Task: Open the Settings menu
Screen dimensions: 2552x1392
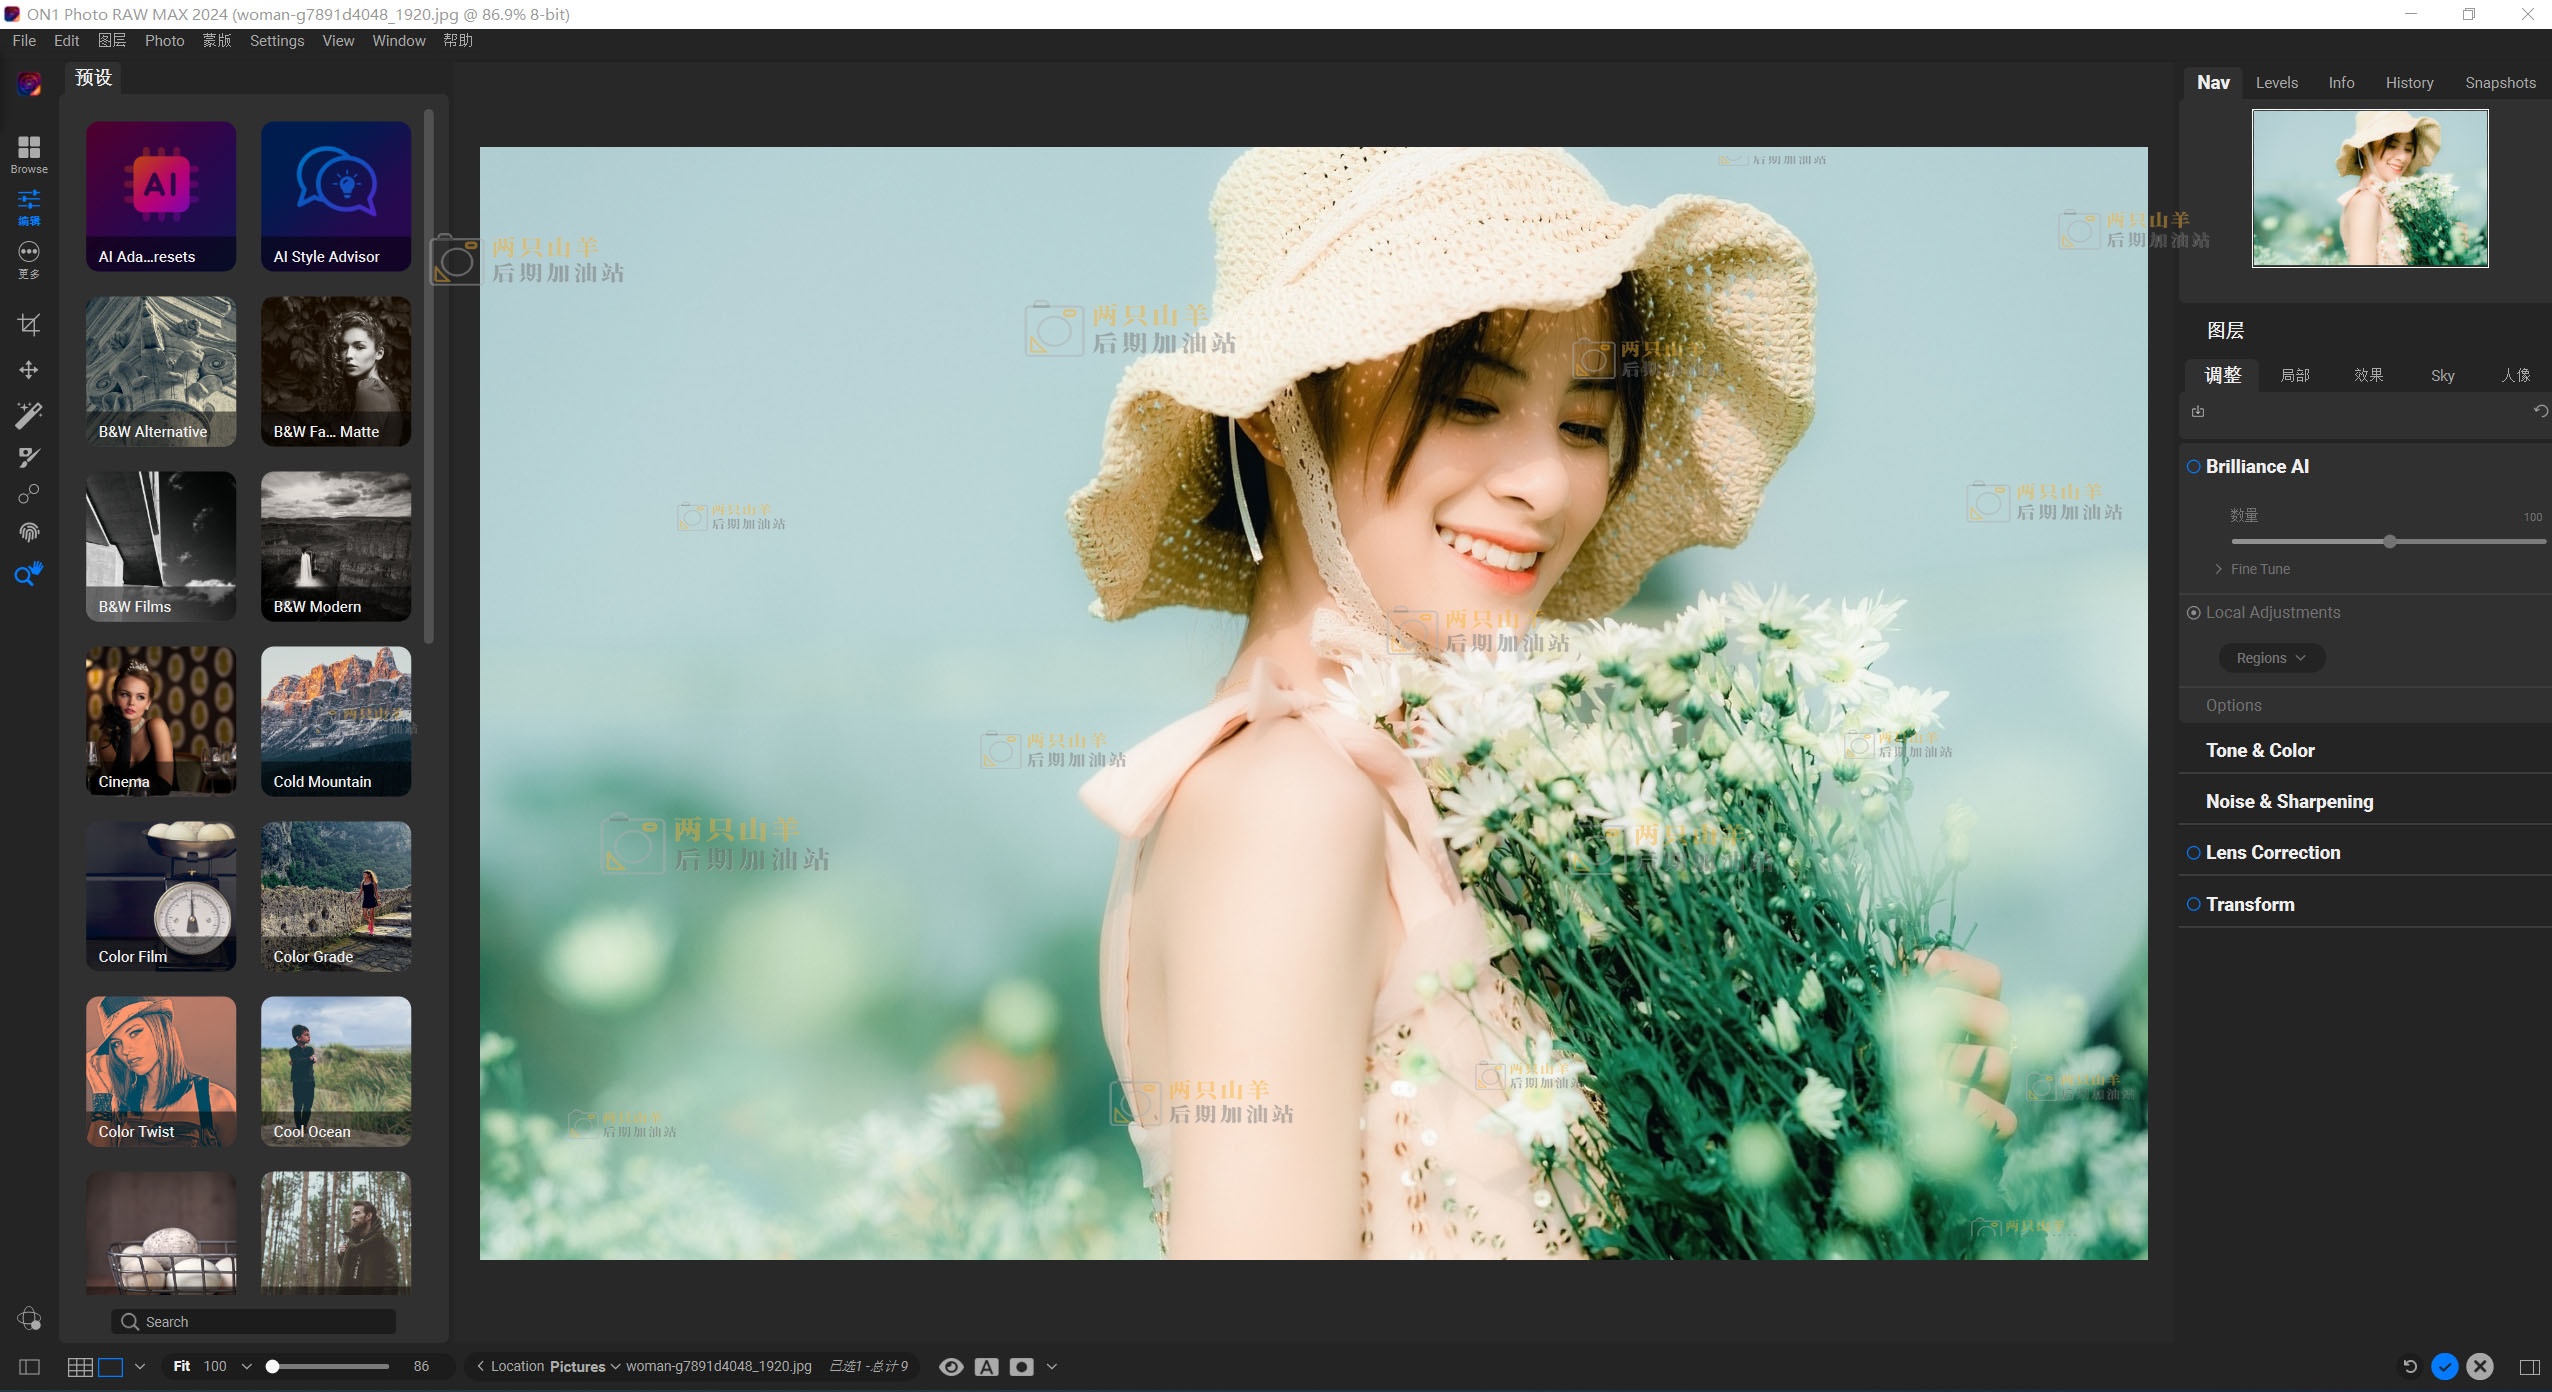Action: [276, 41]
